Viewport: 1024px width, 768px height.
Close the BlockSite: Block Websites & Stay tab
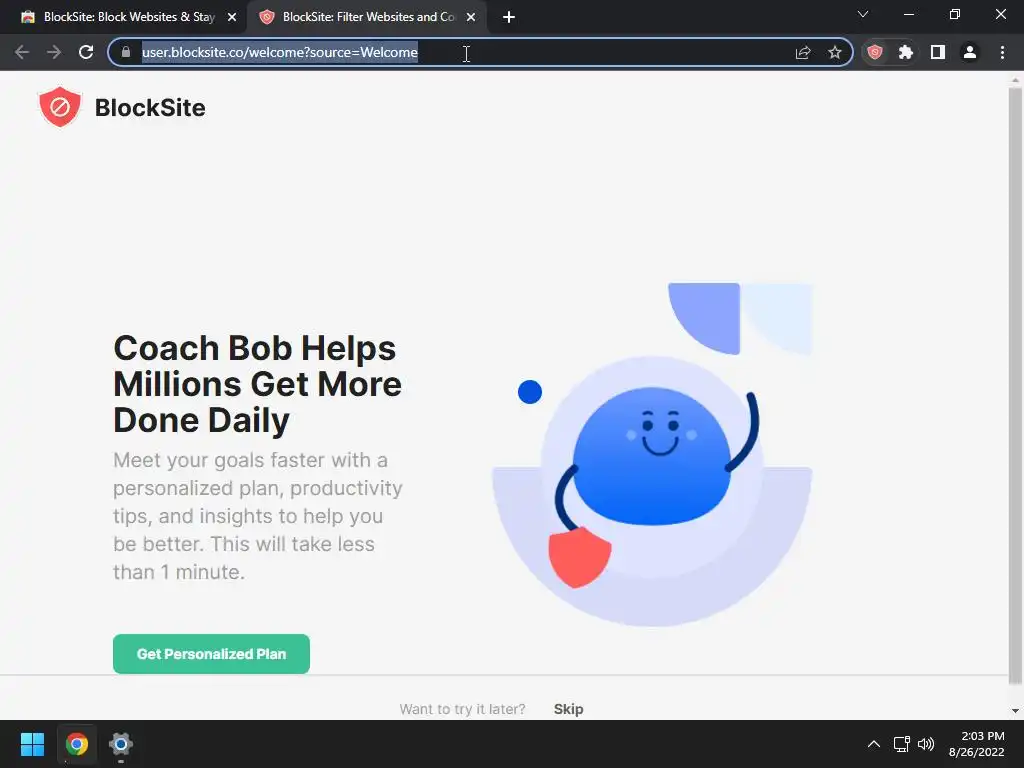pos(232,17)
